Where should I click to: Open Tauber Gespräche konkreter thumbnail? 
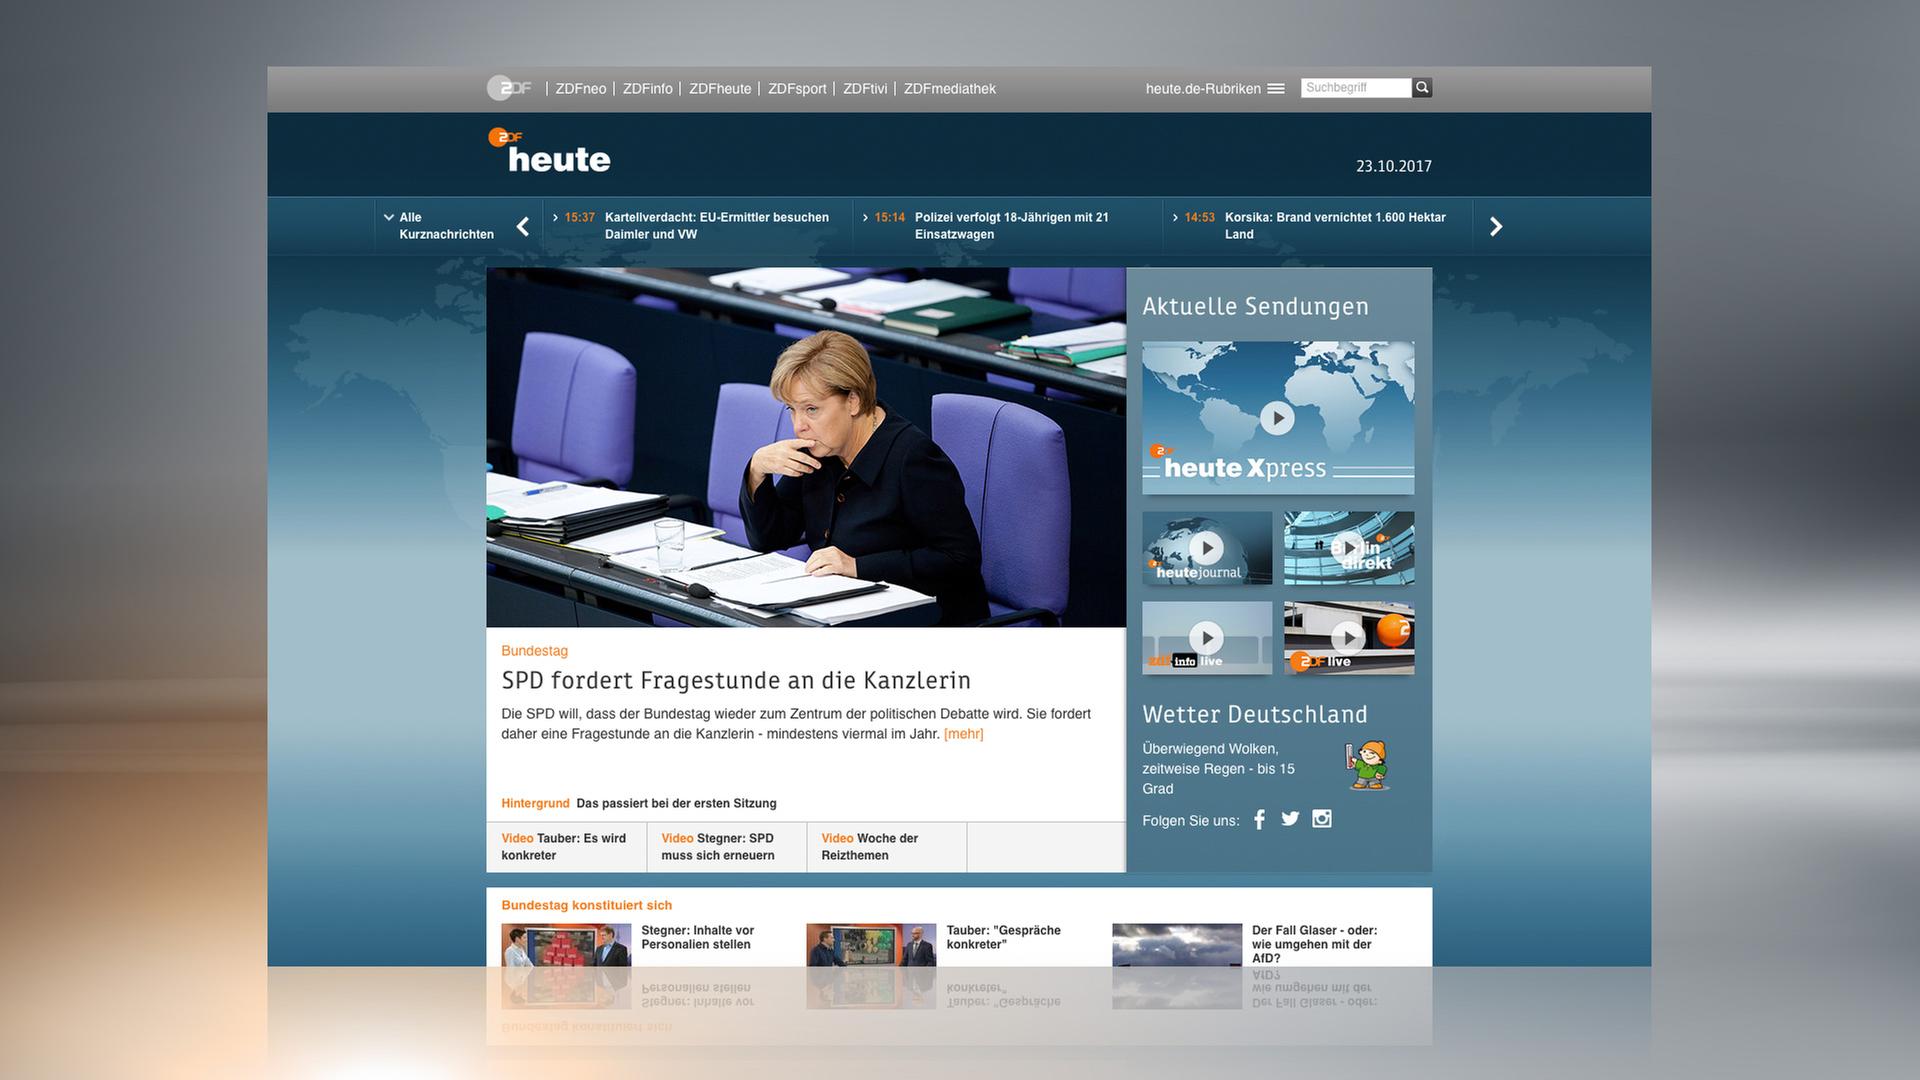click(x=871, y=945)
